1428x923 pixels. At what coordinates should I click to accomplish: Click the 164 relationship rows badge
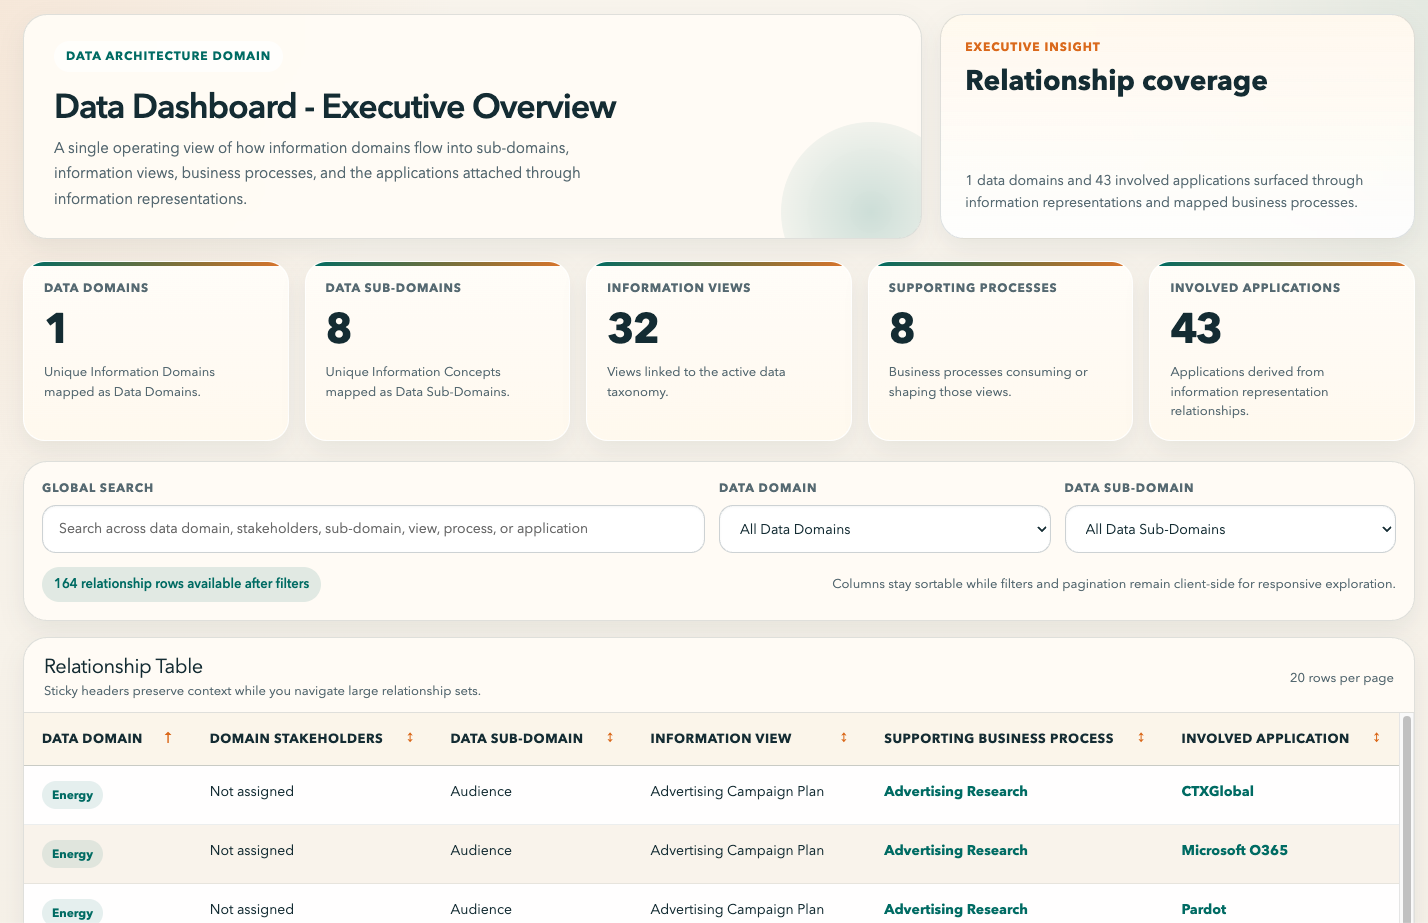coord(181,584)
